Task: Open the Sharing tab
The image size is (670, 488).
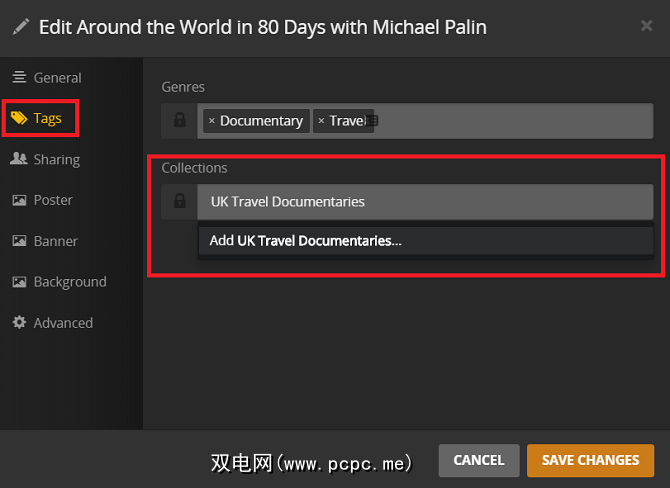Action: (x=56, y=159)
